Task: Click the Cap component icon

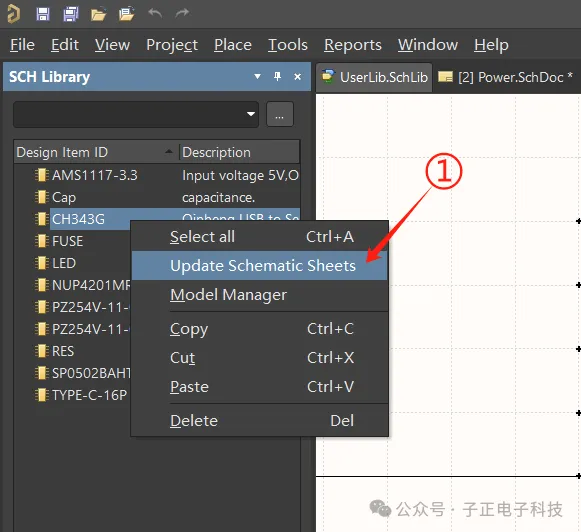Action: click(42, 197)
